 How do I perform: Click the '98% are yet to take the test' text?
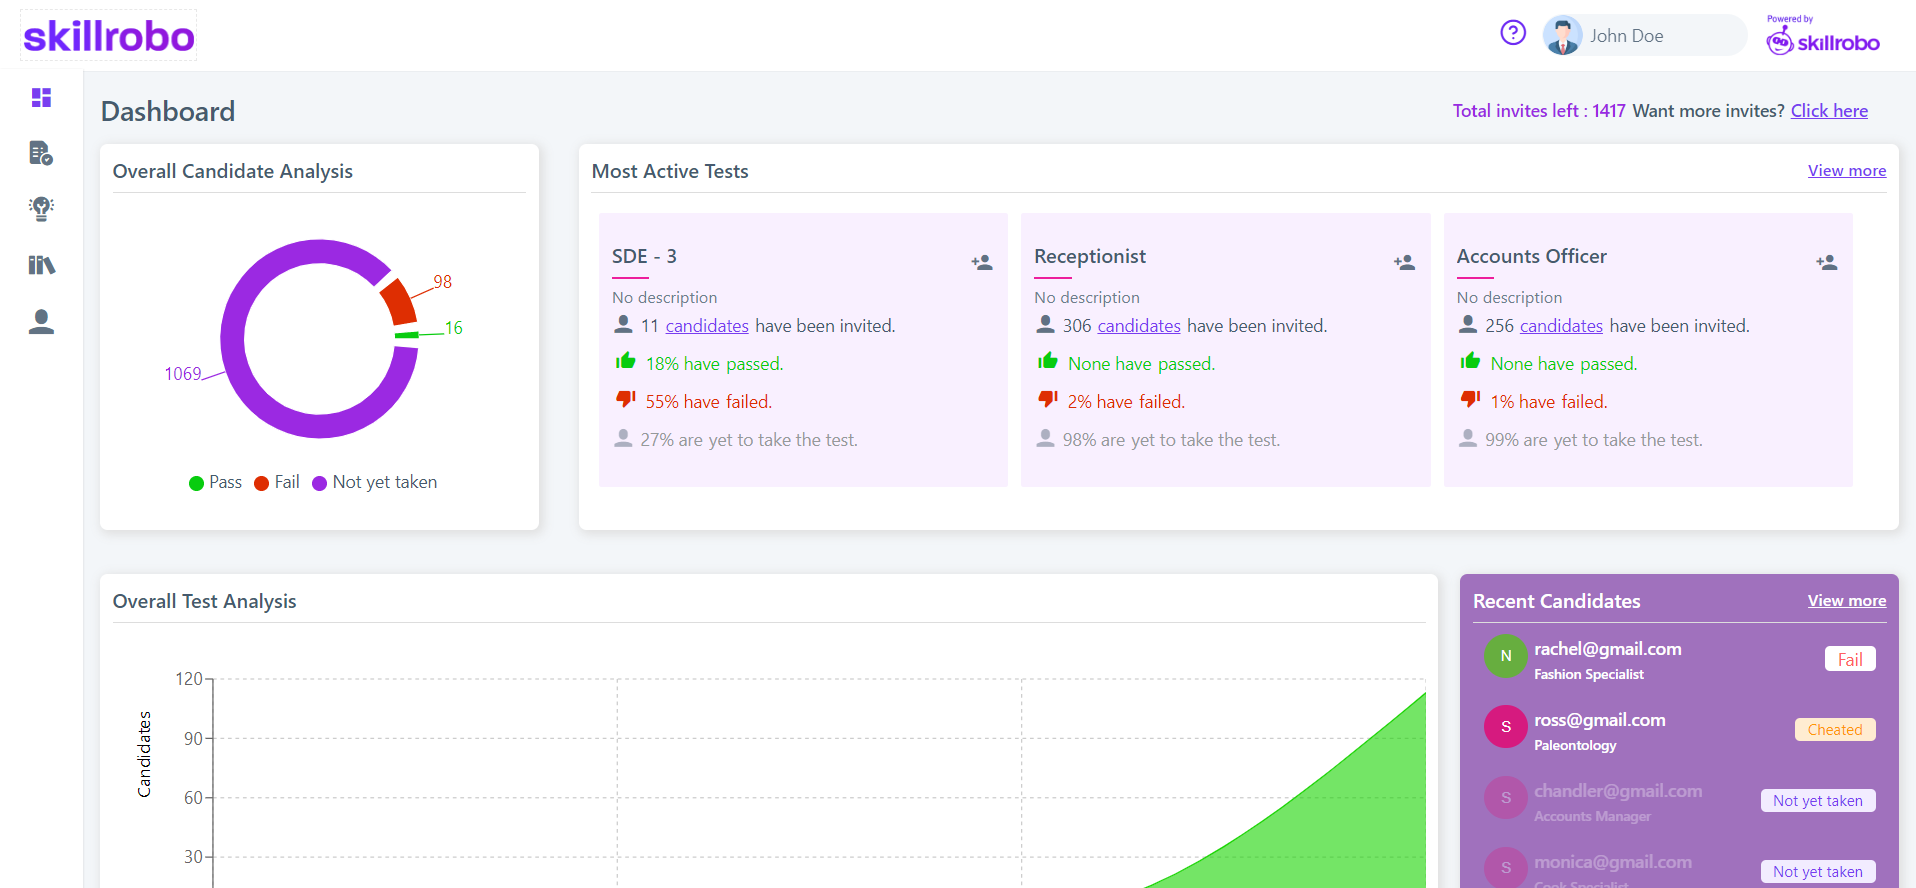1171,440
